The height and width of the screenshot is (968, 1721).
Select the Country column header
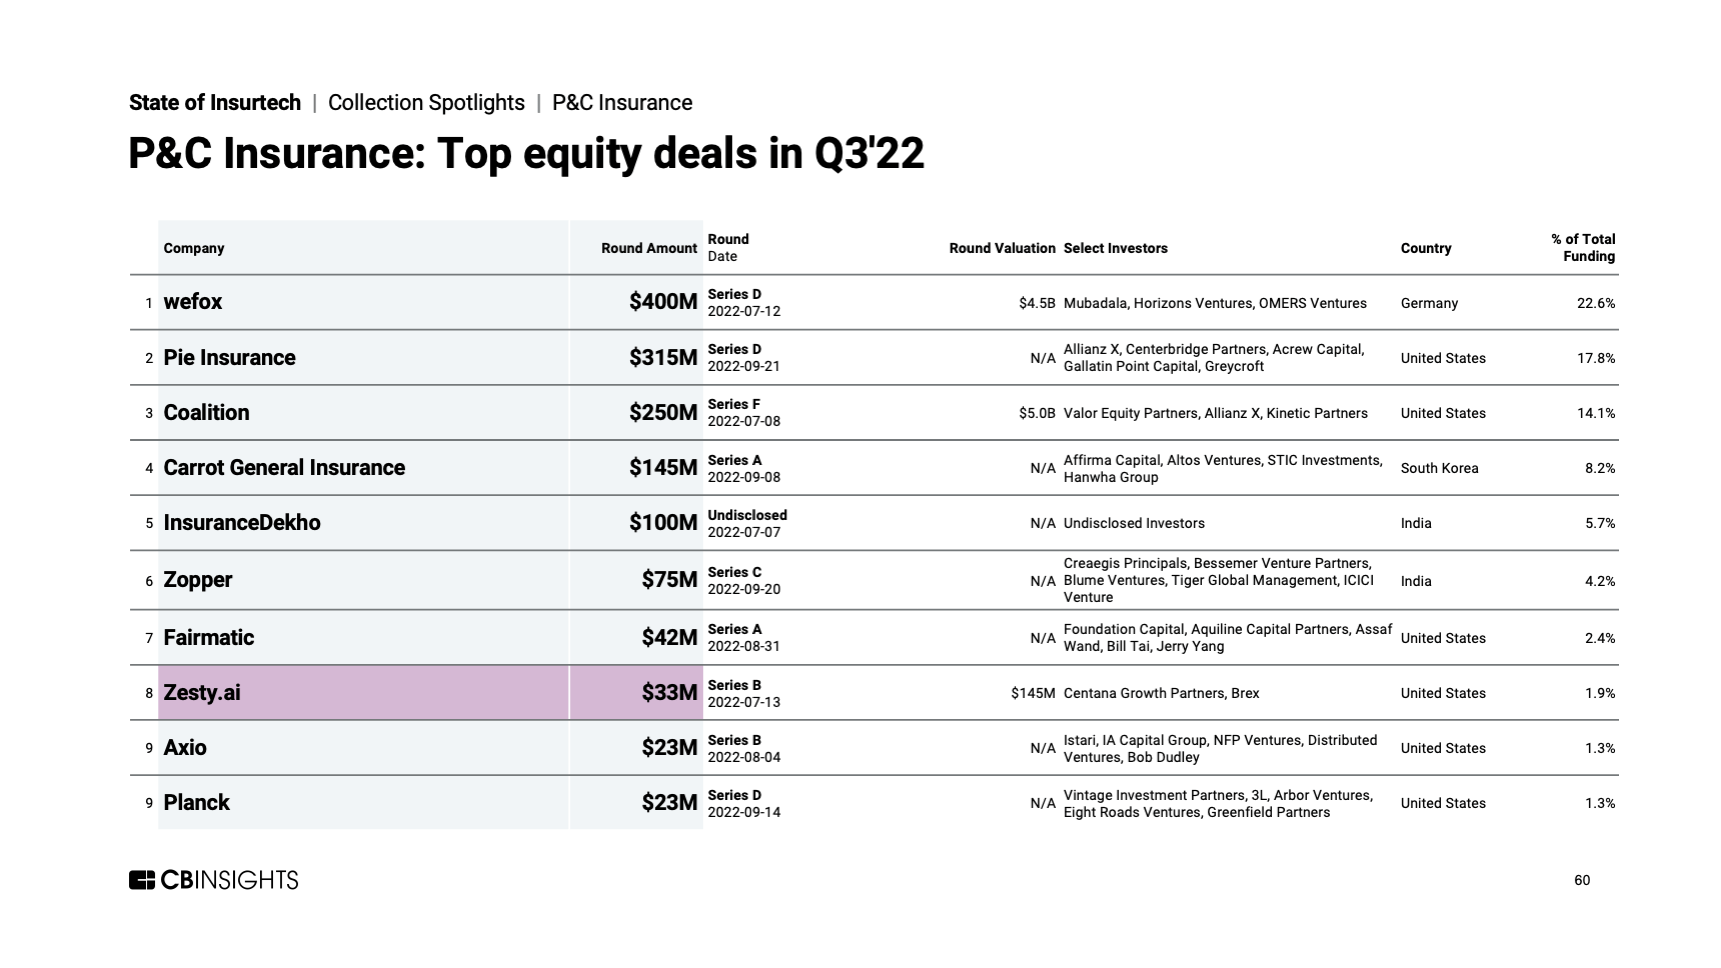click(x=1426, y=248)
